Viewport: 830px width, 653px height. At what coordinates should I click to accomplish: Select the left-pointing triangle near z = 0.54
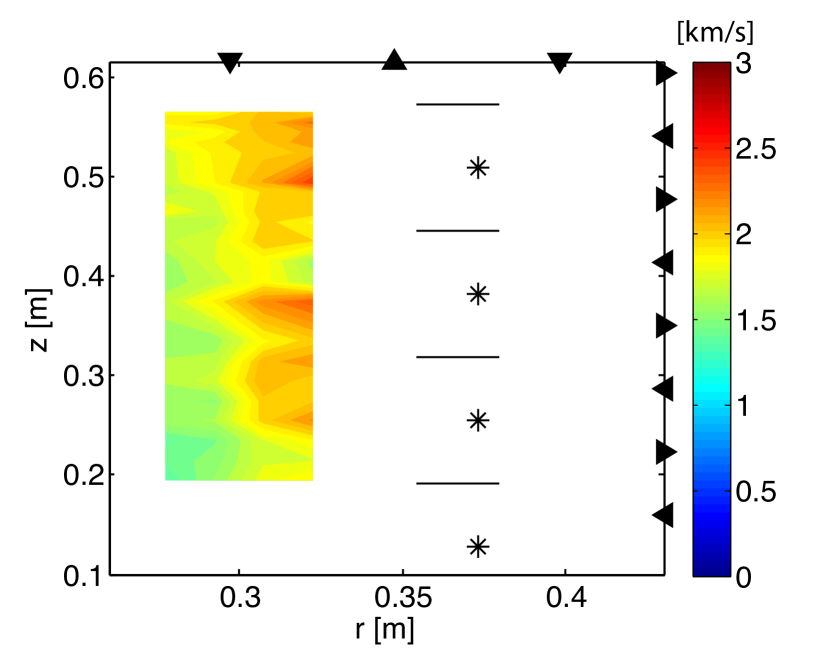point(663,136)
